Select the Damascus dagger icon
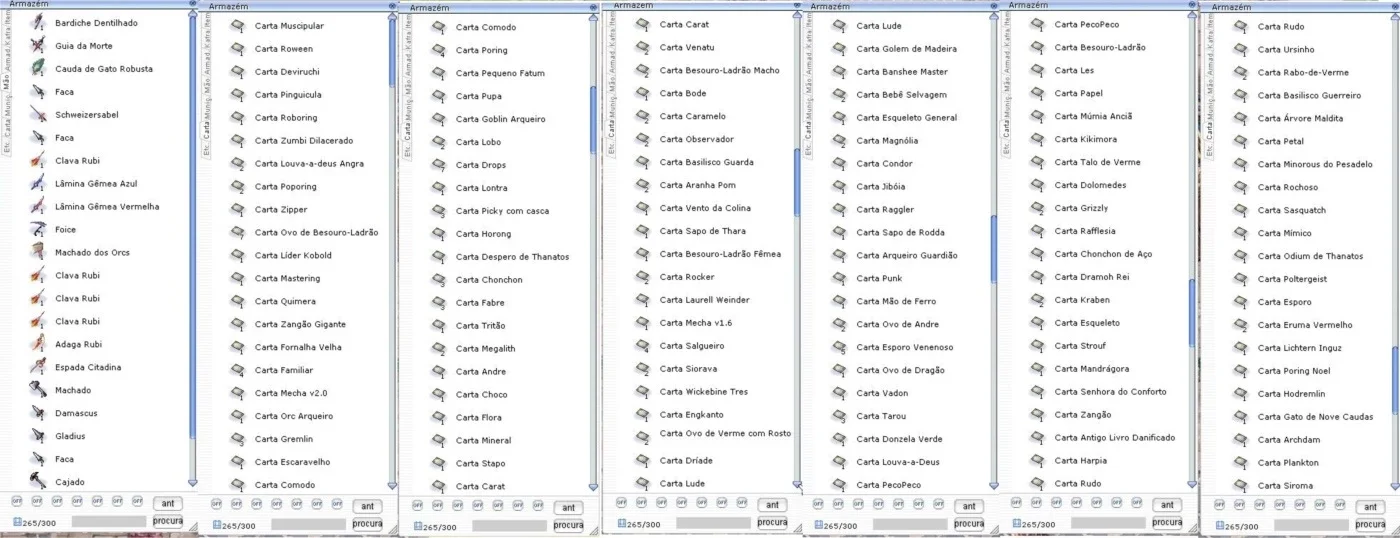Viewport: 1400px width, 538px height. 37,414
